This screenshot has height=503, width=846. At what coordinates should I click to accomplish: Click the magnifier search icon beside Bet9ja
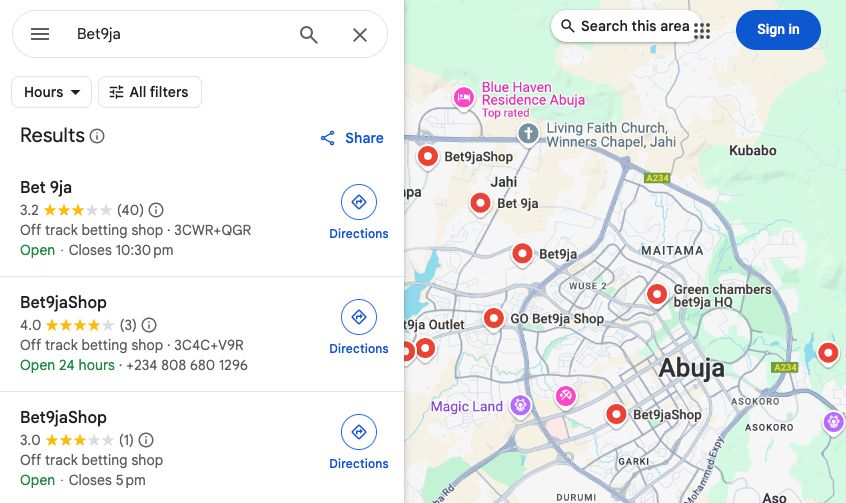(309, 35)
